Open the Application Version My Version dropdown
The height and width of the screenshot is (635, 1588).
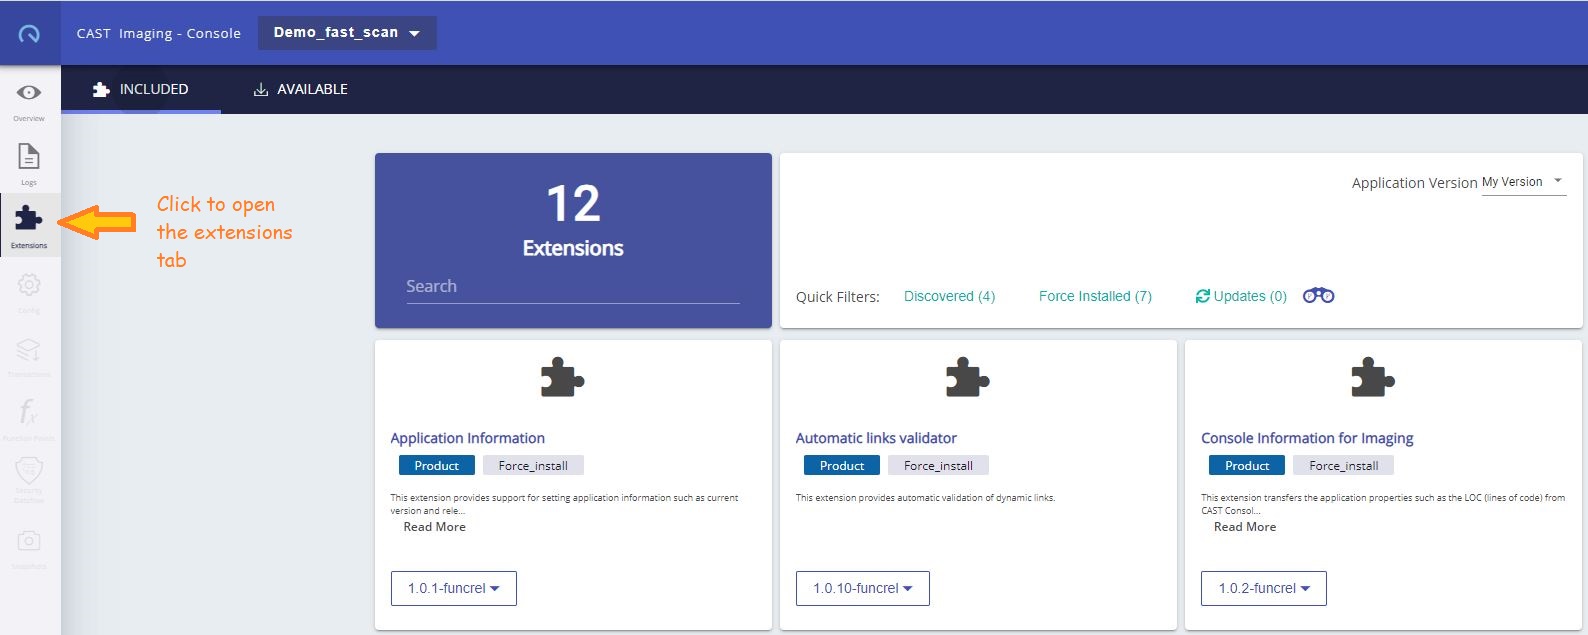coord(1524,182)
